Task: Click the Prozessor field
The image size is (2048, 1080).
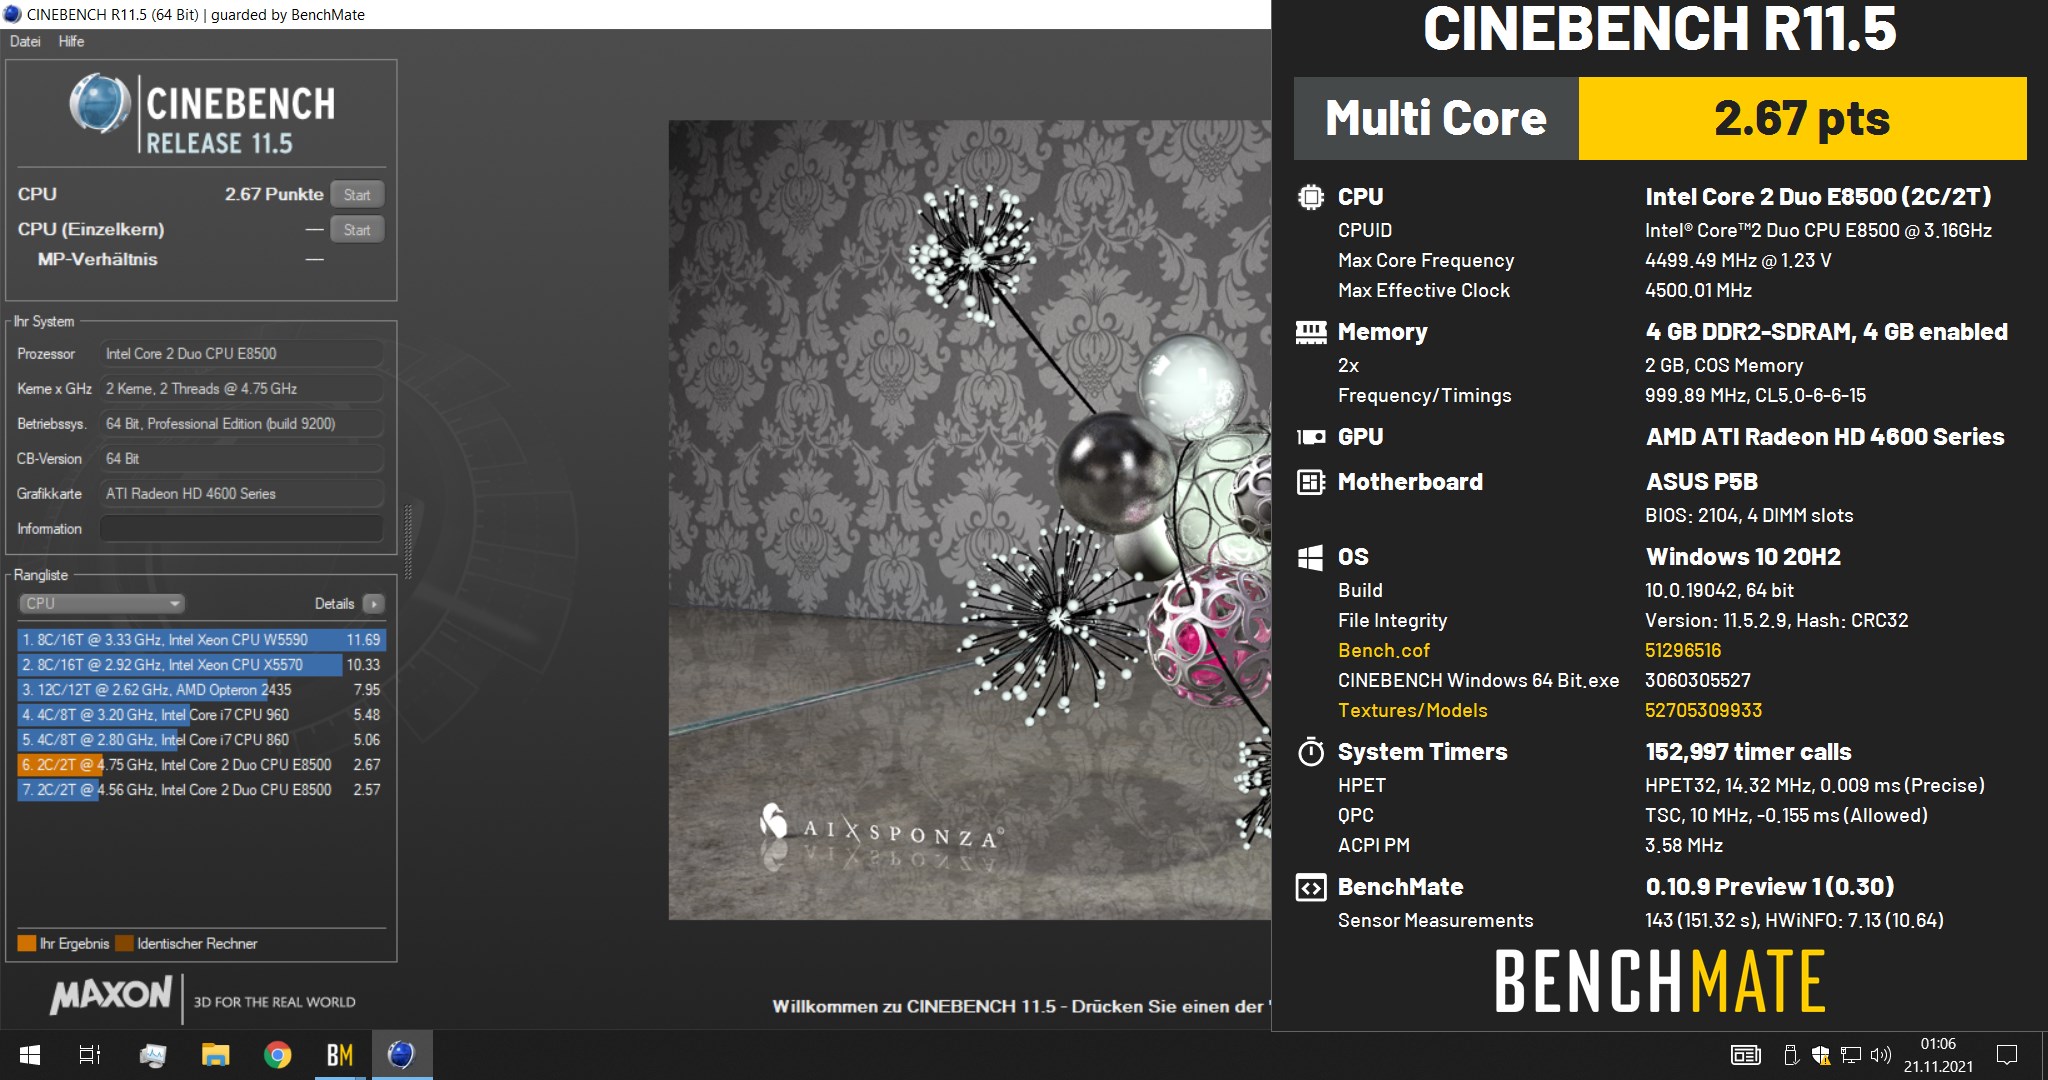Action: [241, 353]
